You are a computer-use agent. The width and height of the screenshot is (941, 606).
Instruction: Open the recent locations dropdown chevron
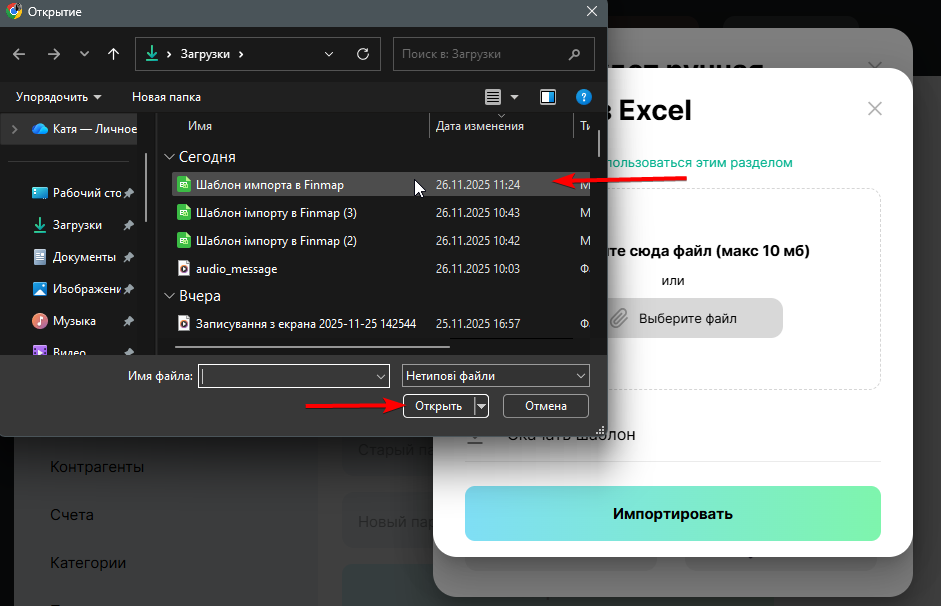[84, 54]
